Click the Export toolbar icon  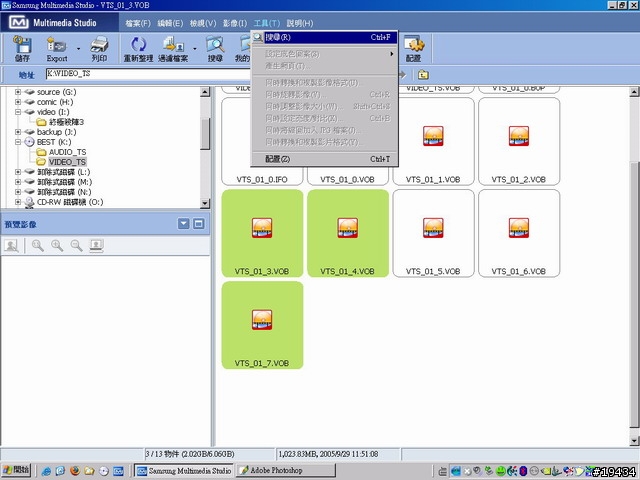click(56, 49)
